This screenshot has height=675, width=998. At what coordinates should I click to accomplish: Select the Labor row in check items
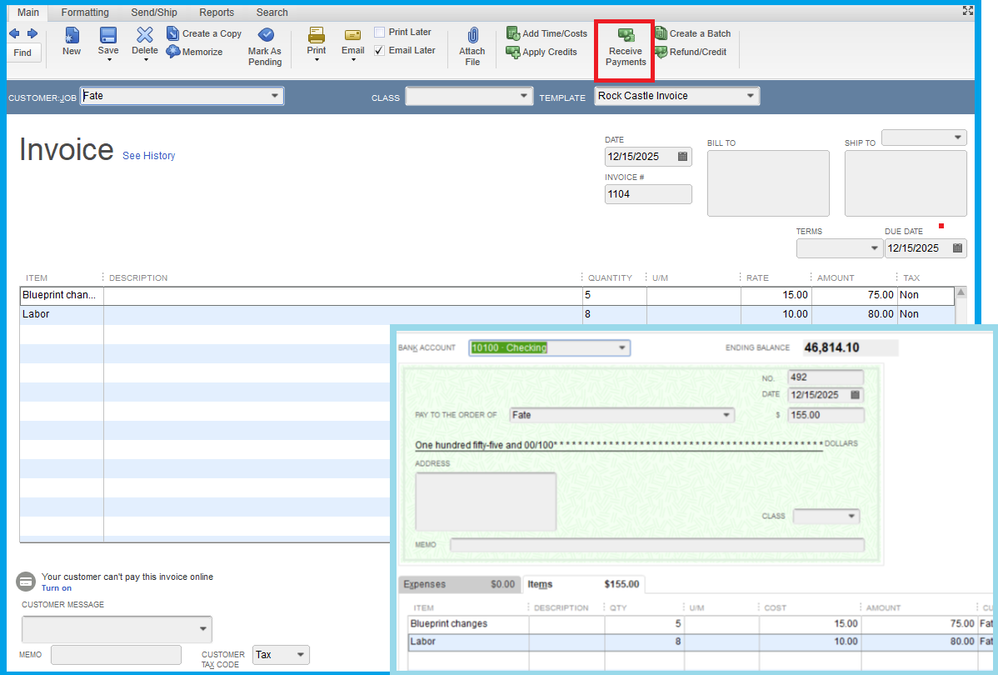(x=700, y=641)
